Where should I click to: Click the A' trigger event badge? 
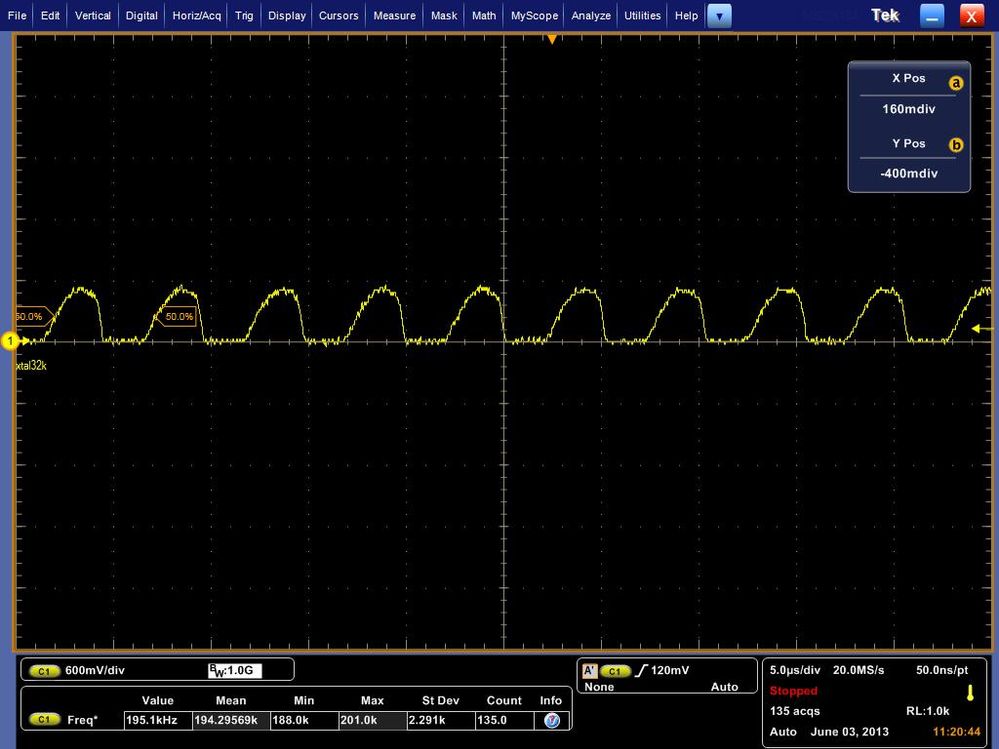pos(590,671)
